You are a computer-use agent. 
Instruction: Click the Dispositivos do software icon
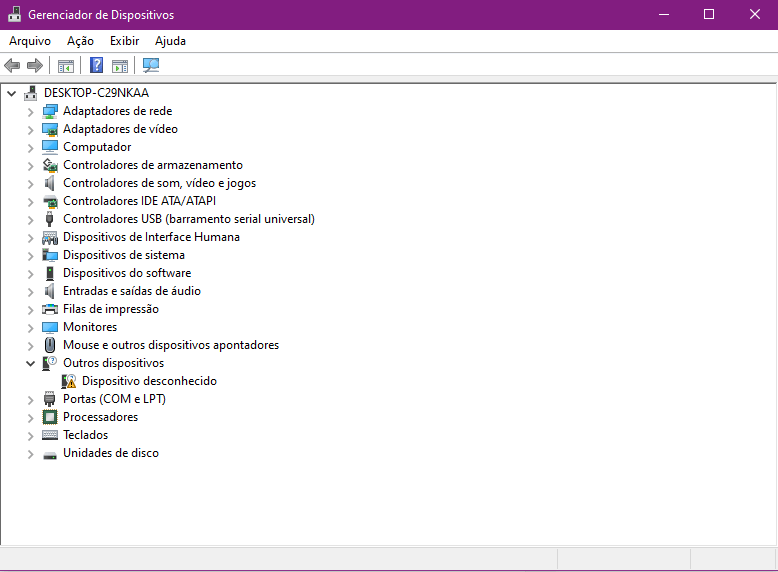pyautogui.click(x=50, y=273)
